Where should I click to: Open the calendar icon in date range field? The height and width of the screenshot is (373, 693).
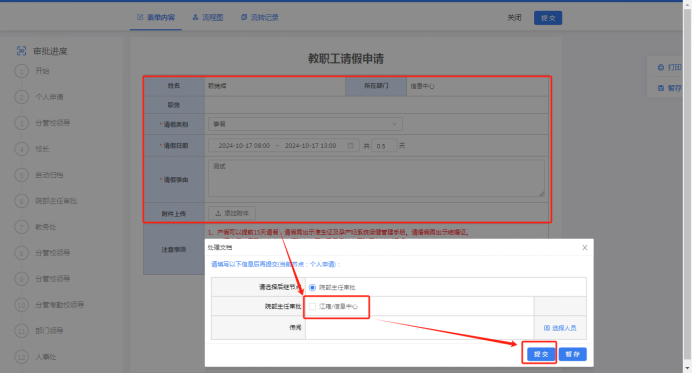350,145
